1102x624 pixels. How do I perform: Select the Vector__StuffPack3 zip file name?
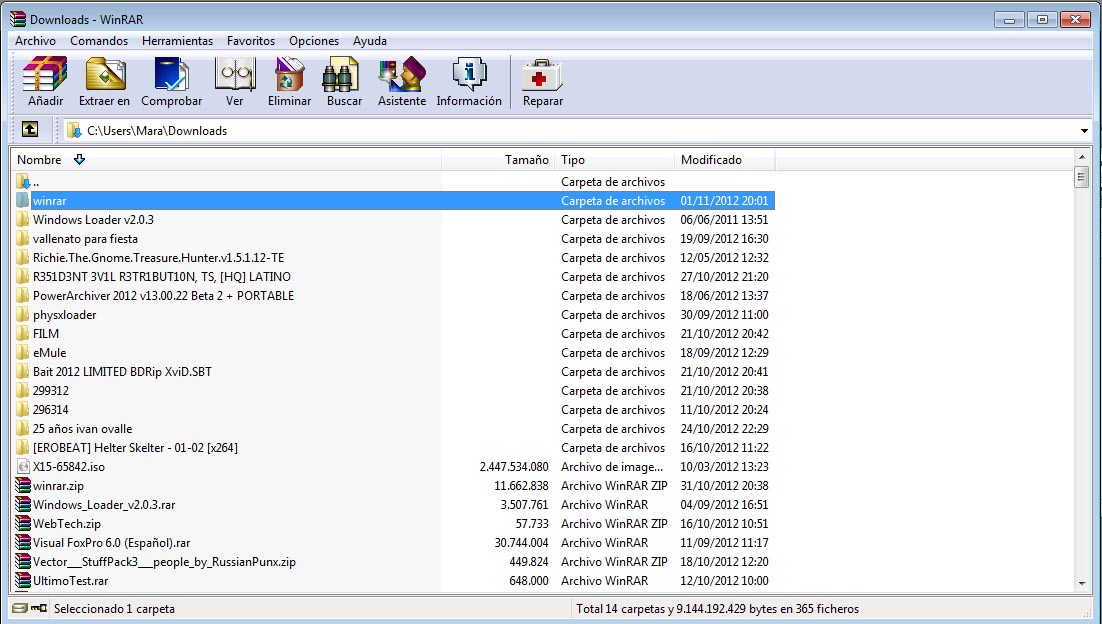click(x=164, y=561)
